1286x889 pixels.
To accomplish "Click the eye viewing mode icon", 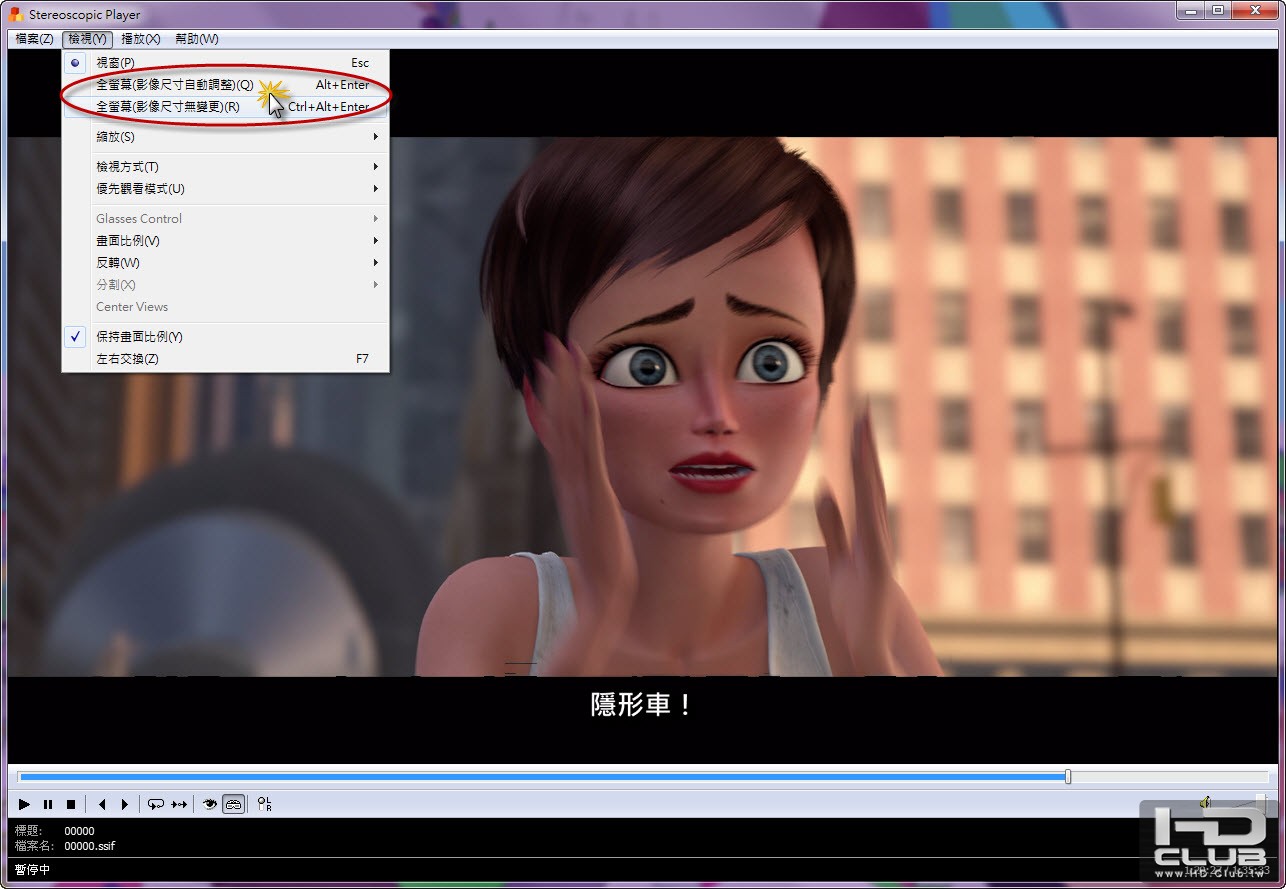I will pyautogui.click(x=210, y=804).
